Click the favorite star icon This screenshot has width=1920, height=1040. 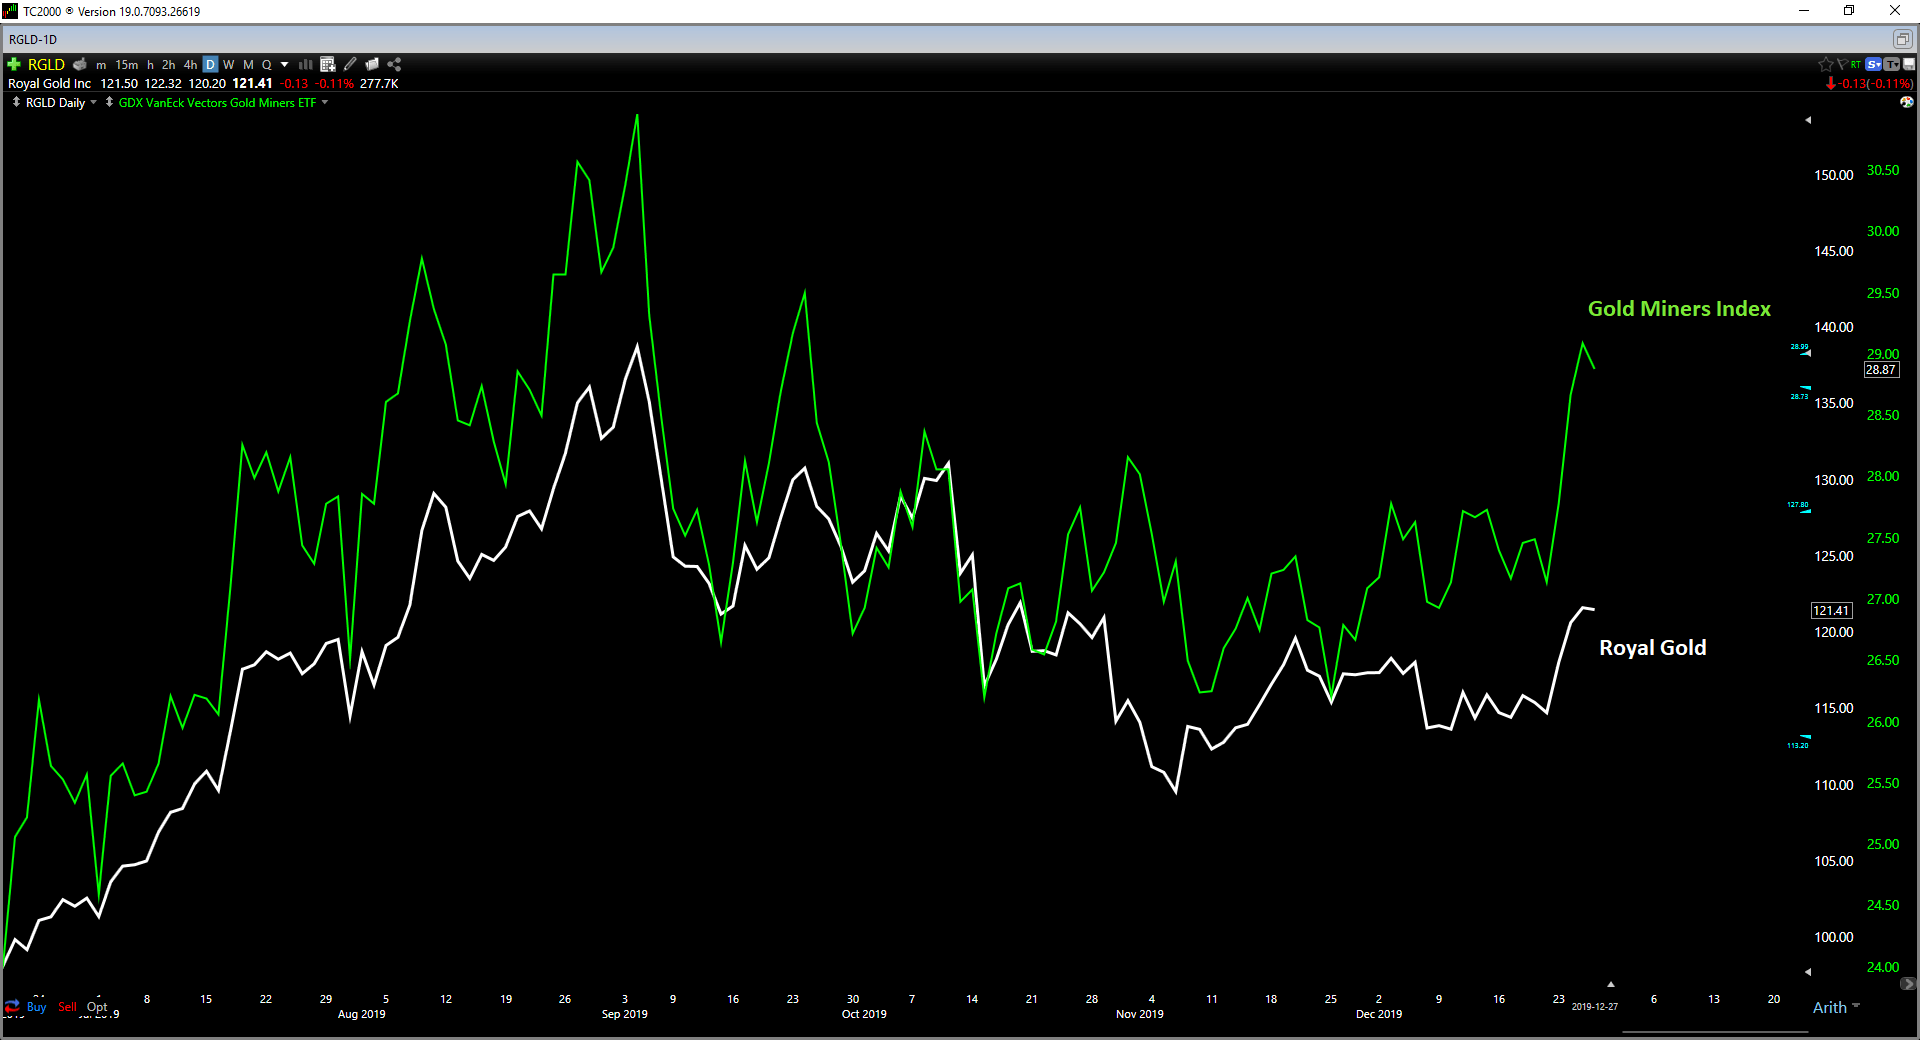pos(1825,64)
